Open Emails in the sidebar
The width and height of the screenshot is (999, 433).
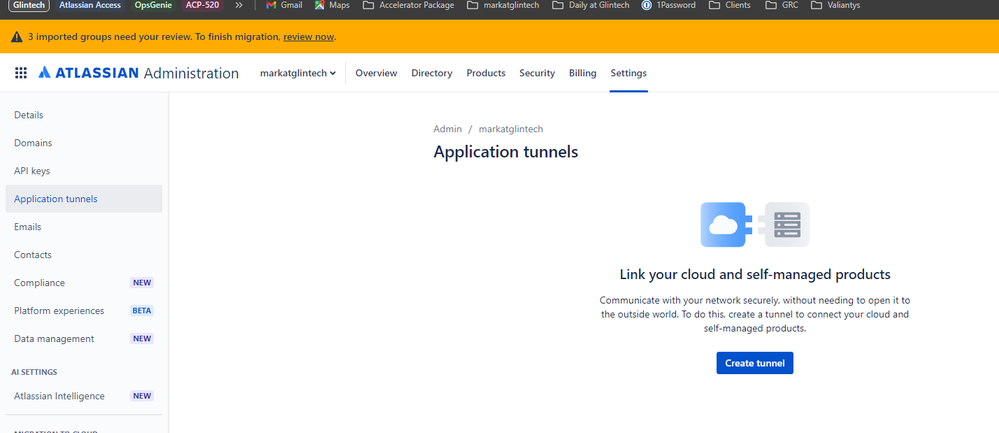pos(83,227)
